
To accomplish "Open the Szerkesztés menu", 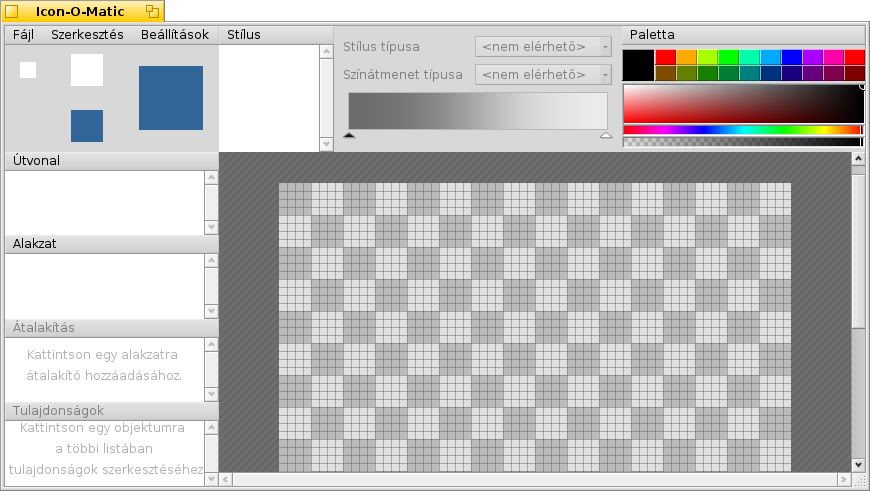I will coord(87,34).
